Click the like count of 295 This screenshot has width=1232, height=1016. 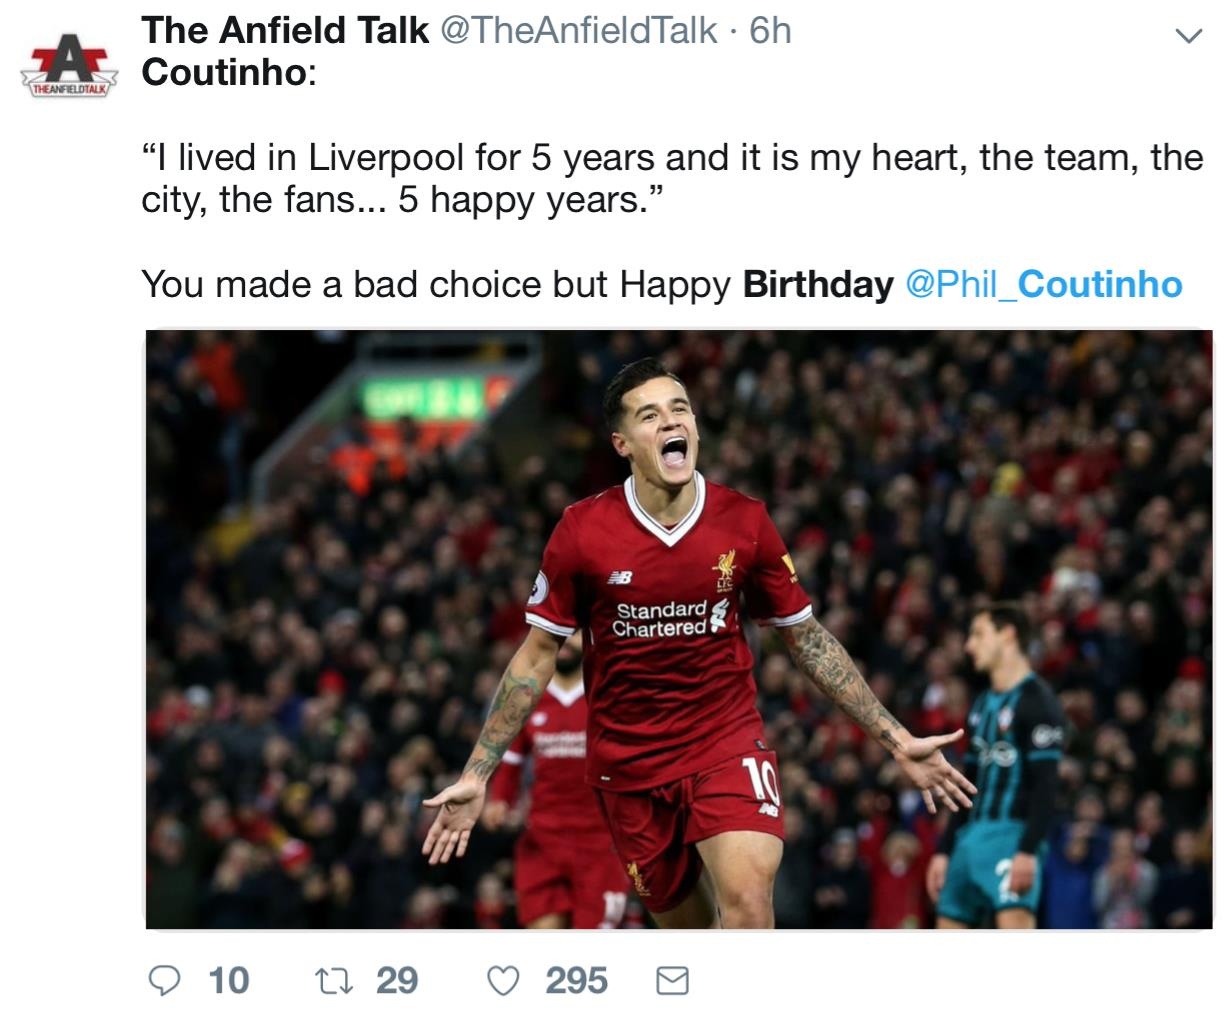tap(576, 981)
